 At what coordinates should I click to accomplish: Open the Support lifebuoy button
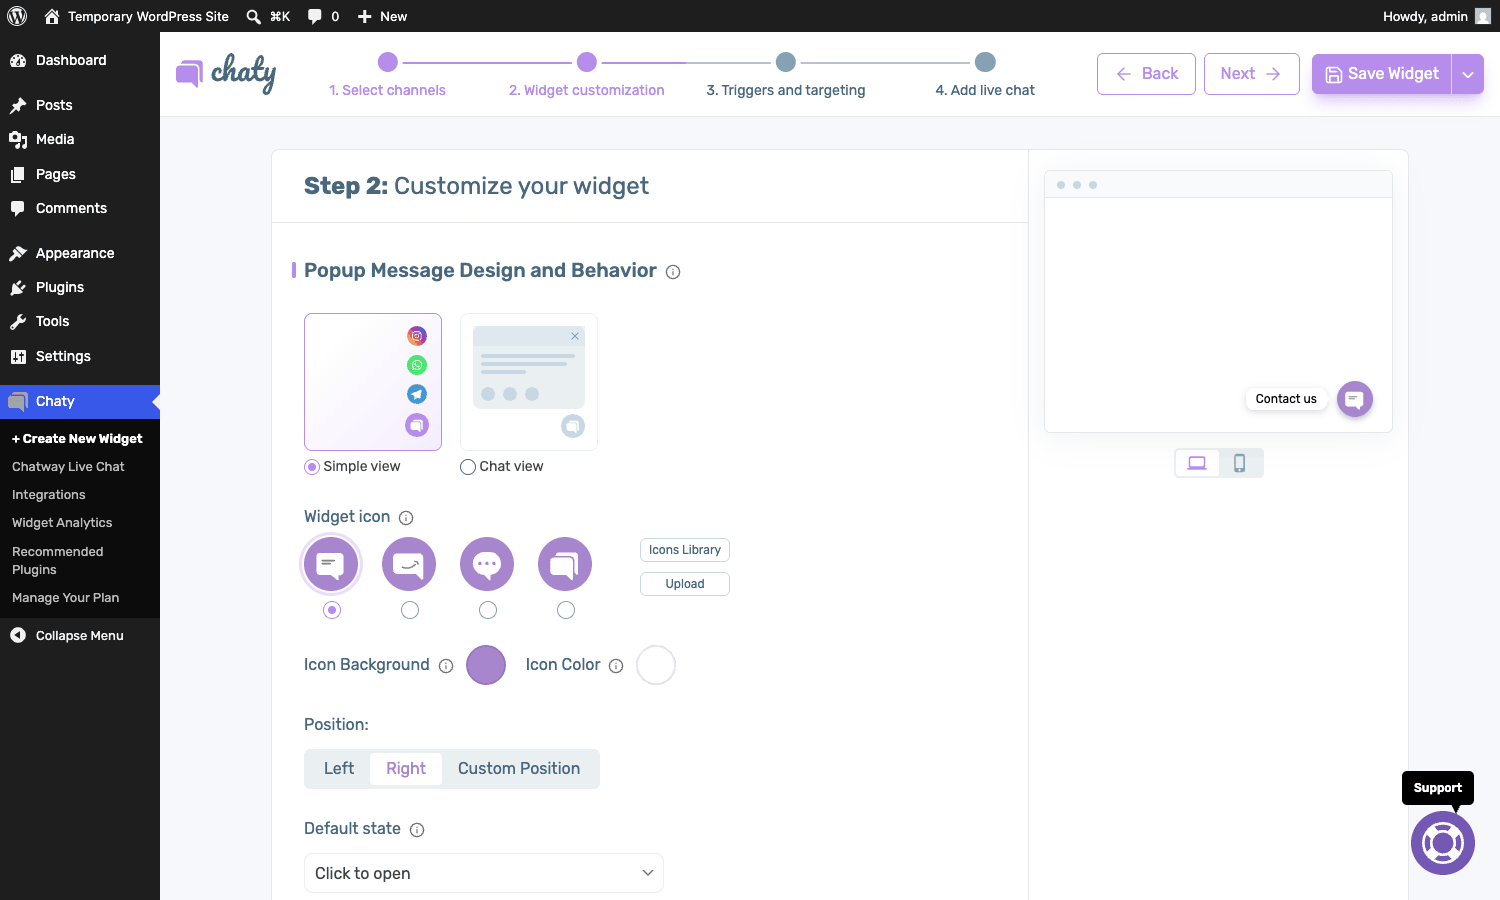click(1443, 843)
